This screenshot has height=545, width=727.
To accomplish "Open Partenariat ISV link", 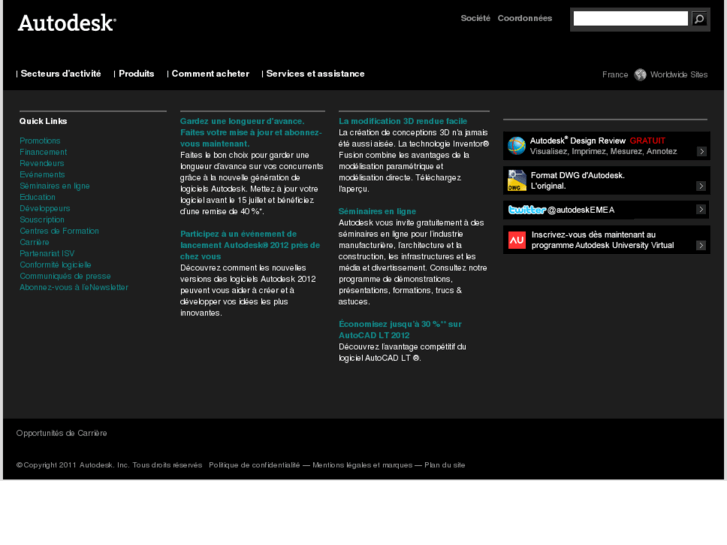I will [x=47, y=253].
